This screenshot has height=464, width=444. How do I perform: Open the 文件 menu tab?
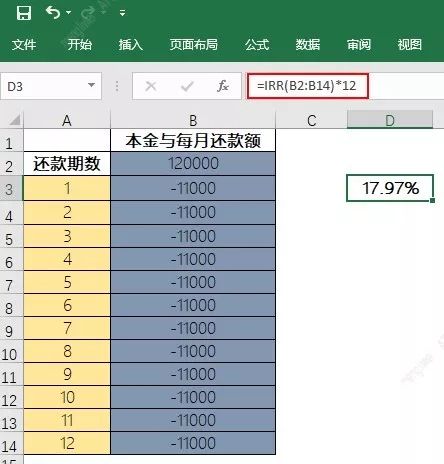pos(24,44)
